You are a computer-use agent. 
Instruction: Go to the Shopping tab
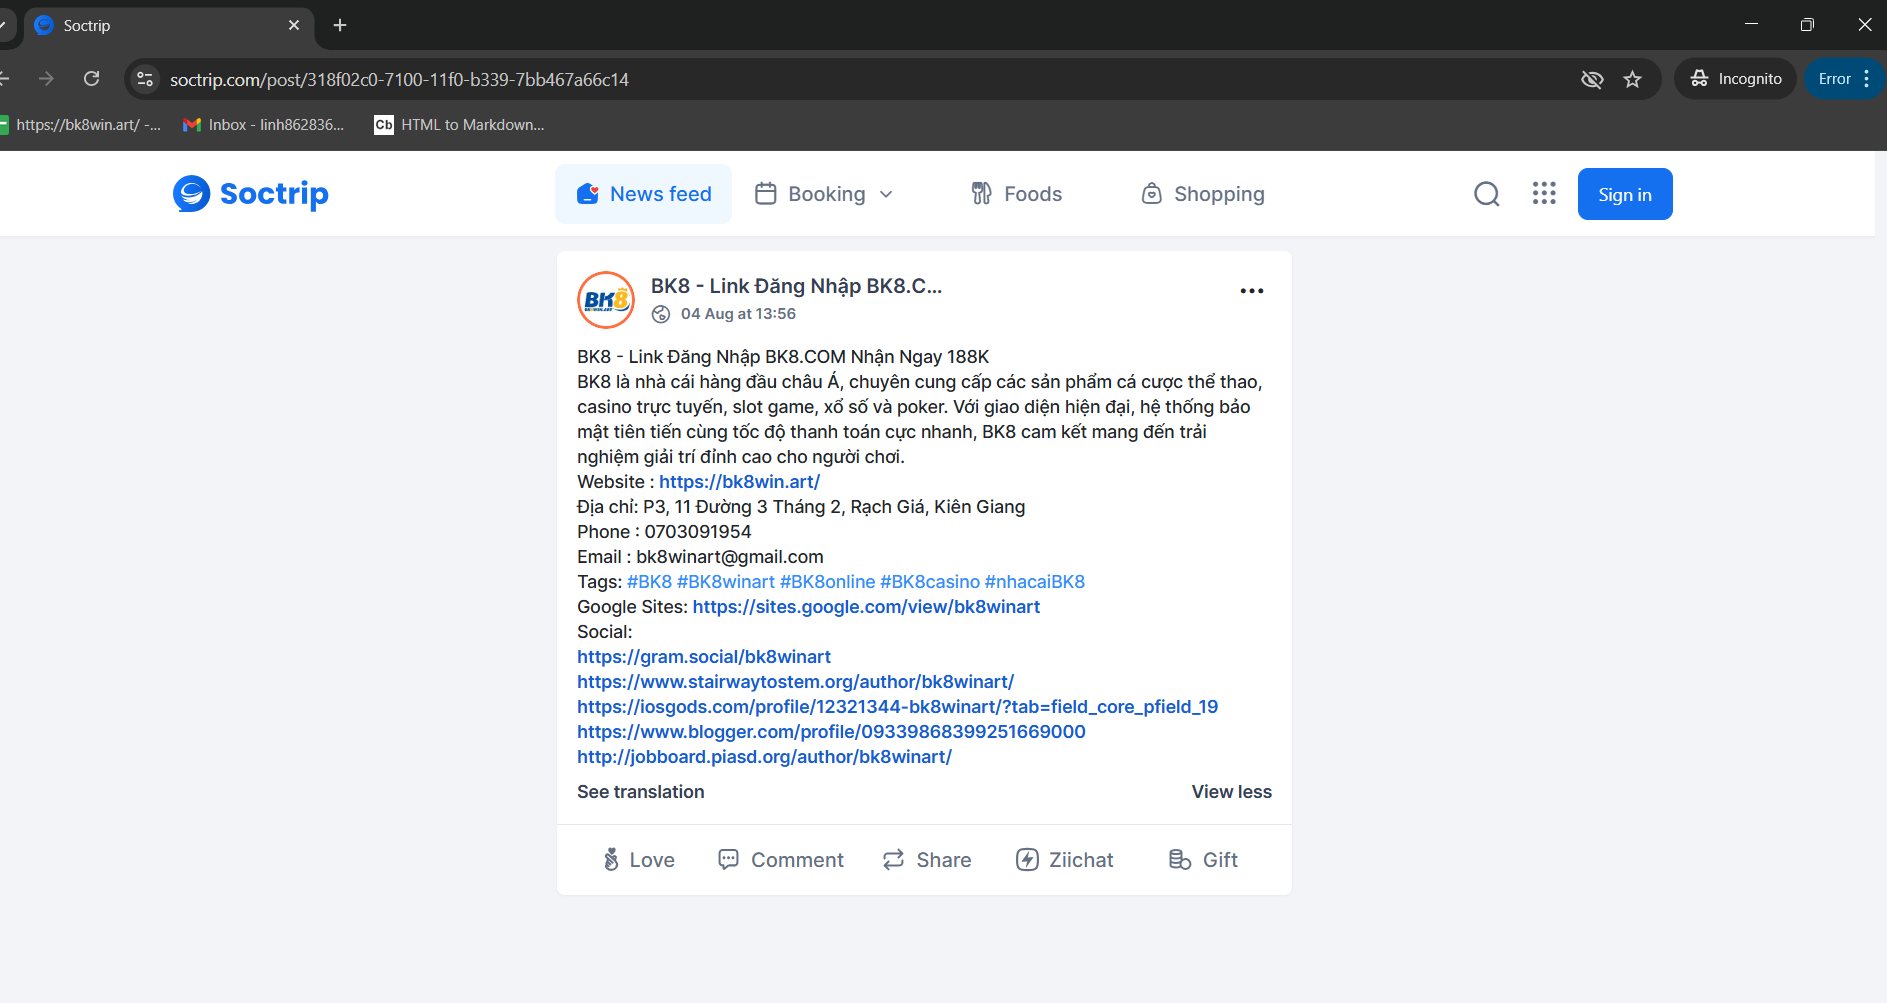(1203, 194)
